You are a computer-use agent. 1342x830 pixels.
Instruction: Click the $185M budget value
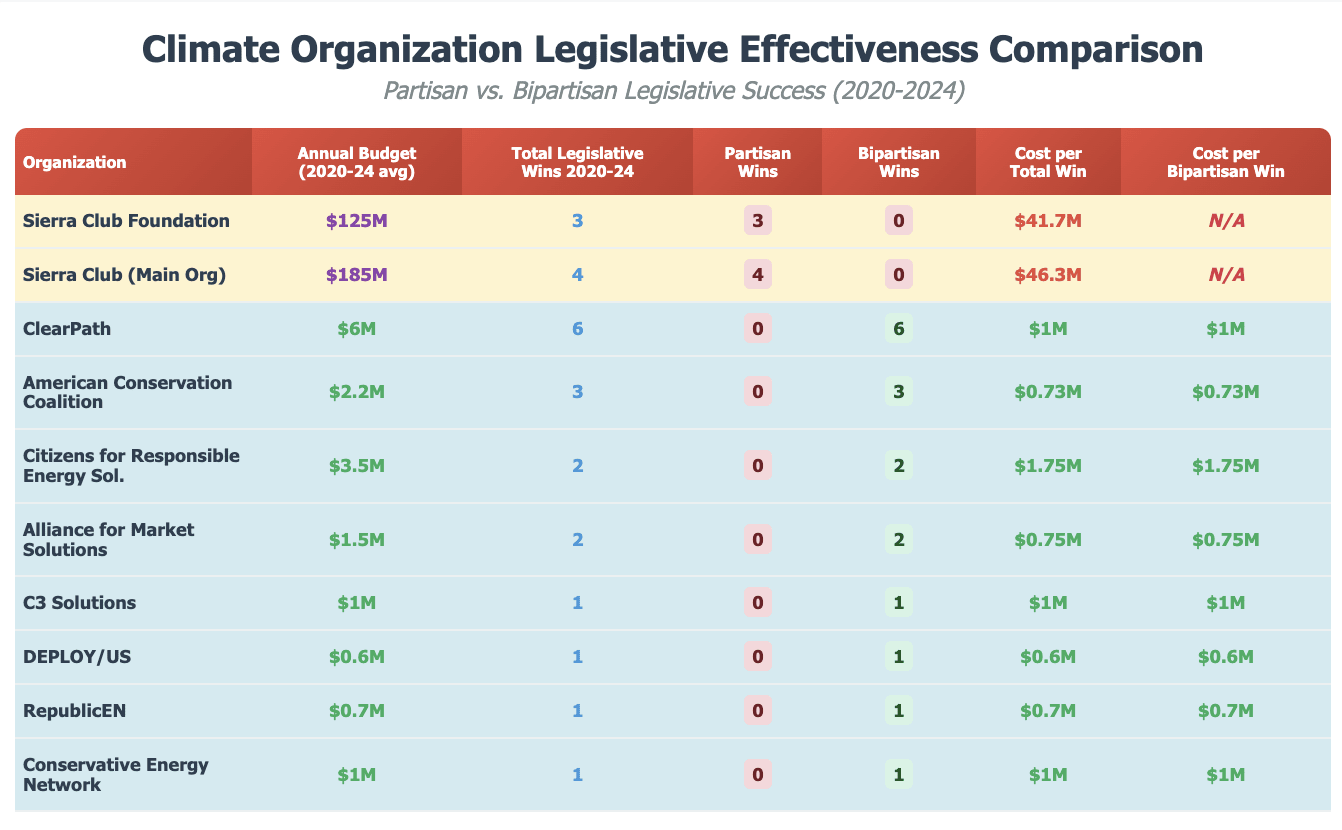tap(357, 275)
